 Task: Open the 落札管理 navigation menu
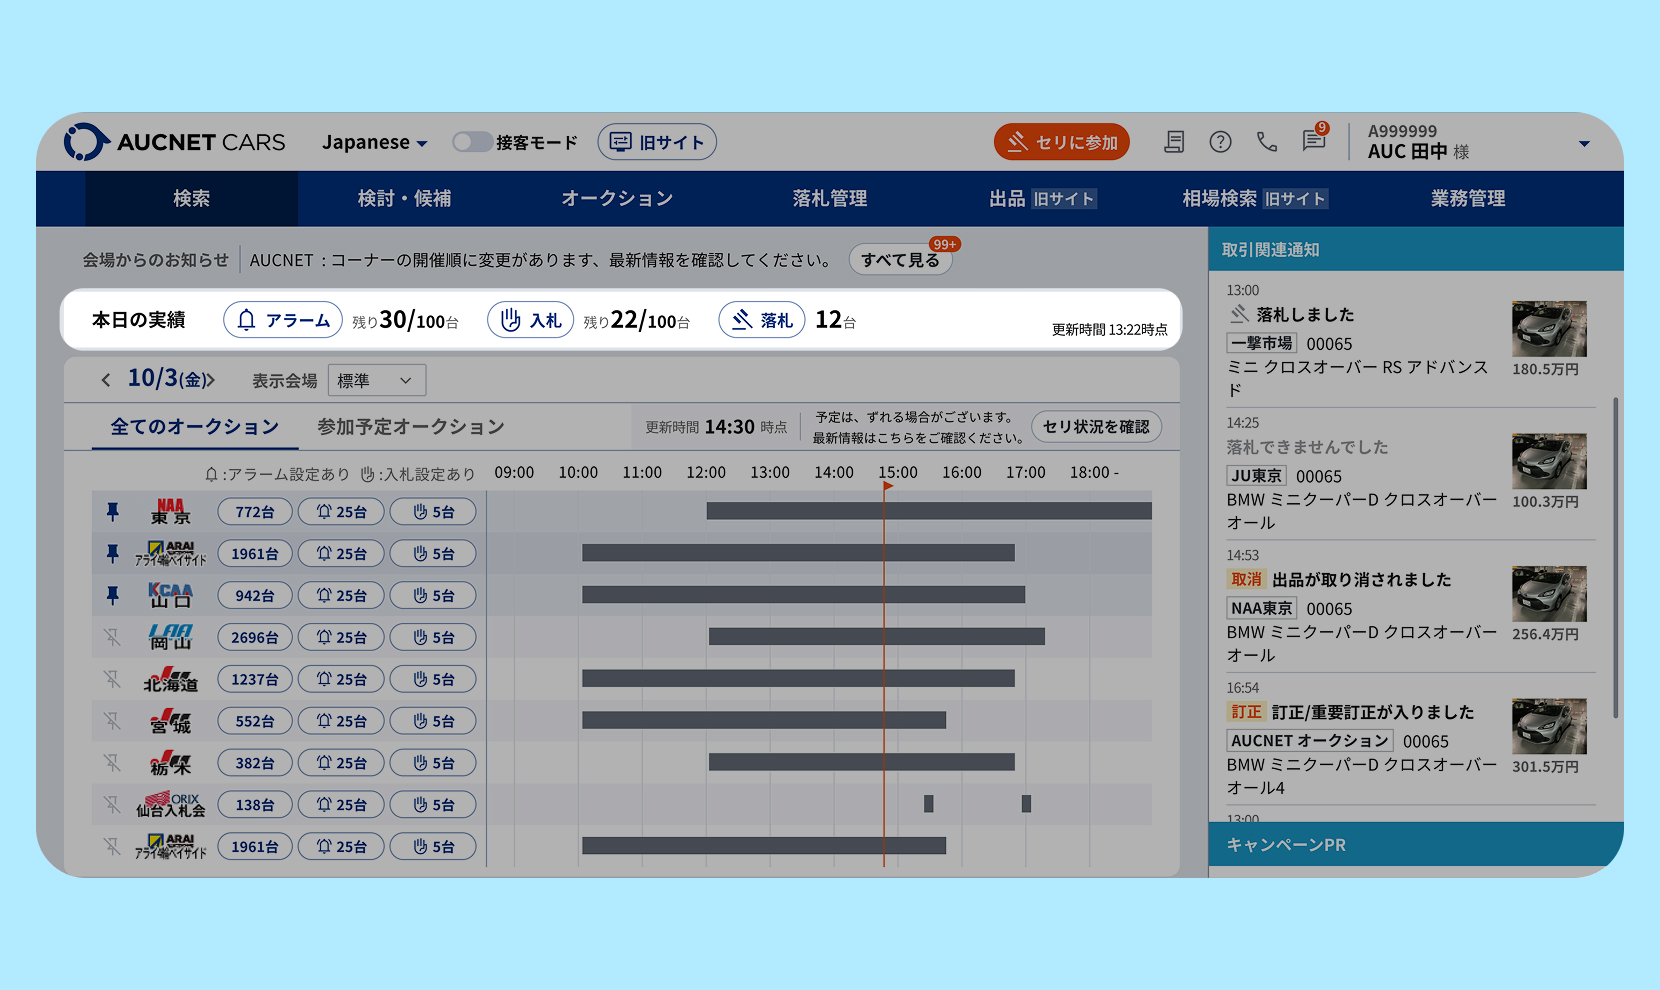click(829, 199)
